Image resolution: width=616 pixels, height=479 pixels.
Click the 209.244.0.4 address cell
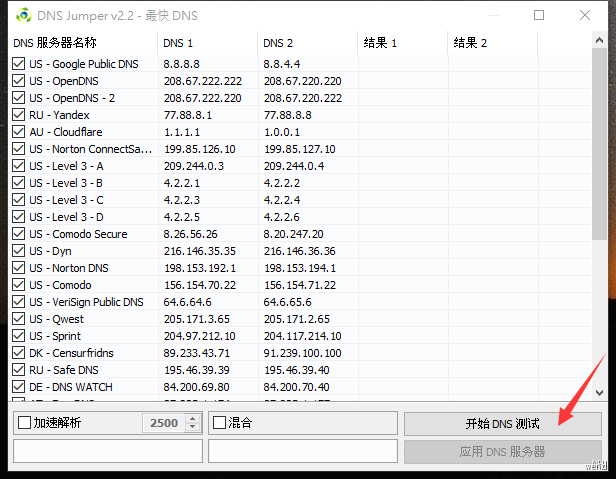tap(294, 166)
